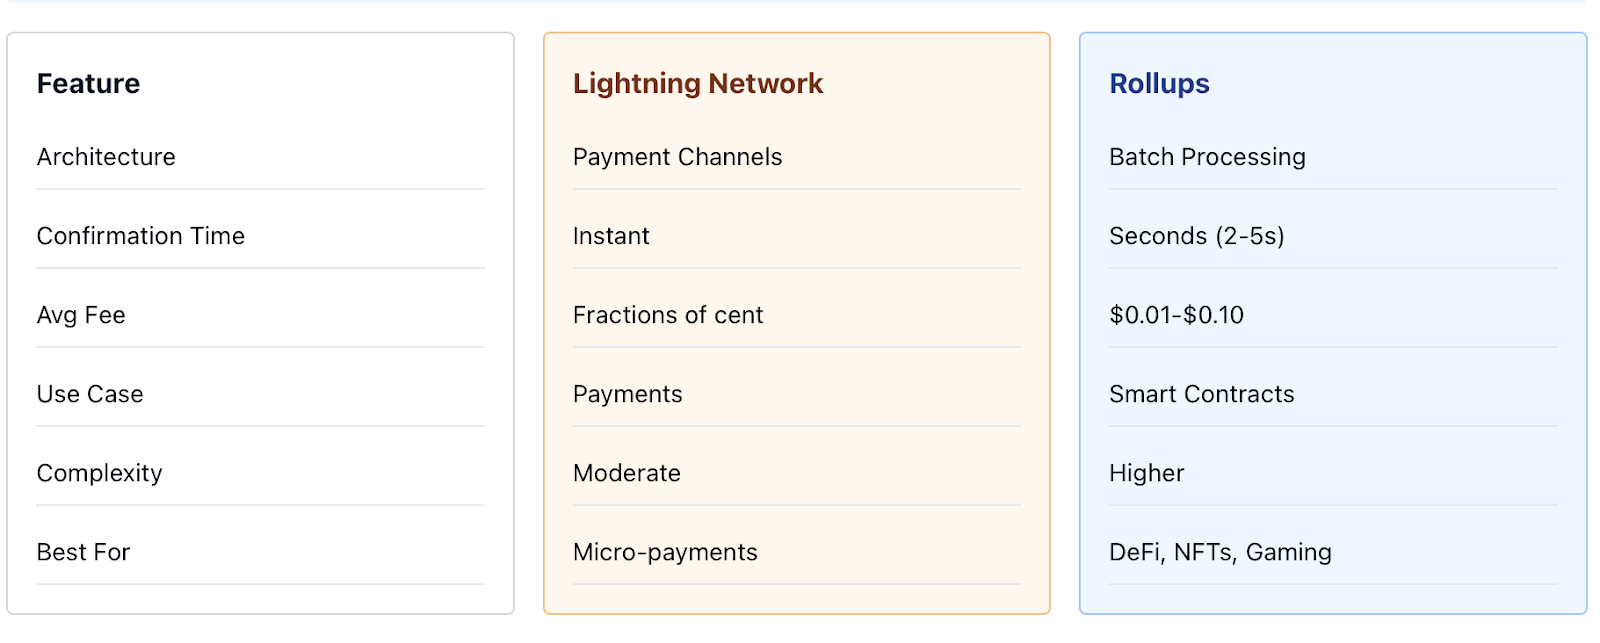Screen dimensions: 1600x643
Task: Select Smart Contracts entry
Action: click(x=1201, y=394)
